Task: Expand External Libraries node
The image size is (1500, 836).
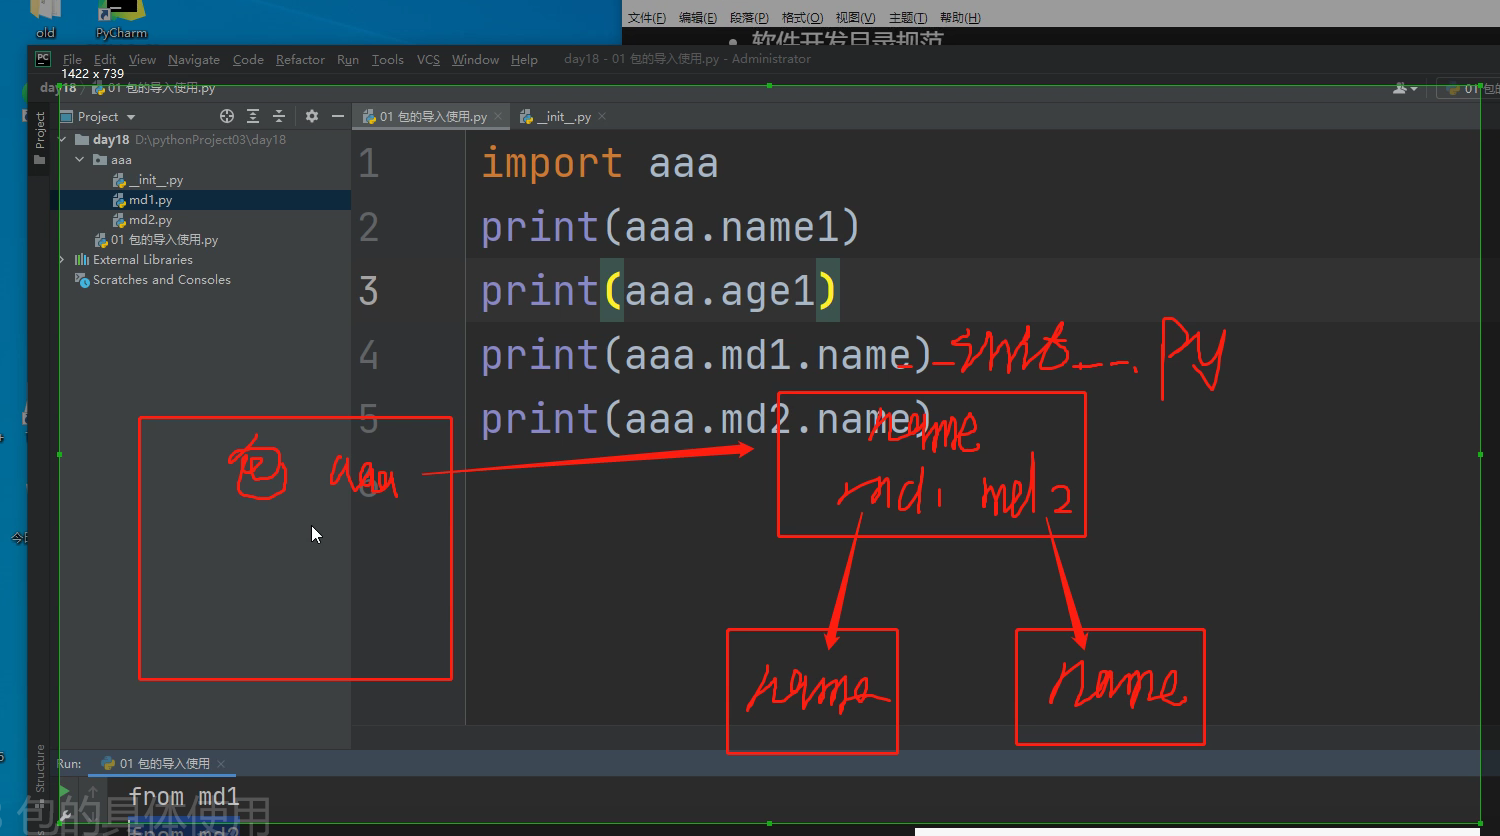Action: point(62,260)
